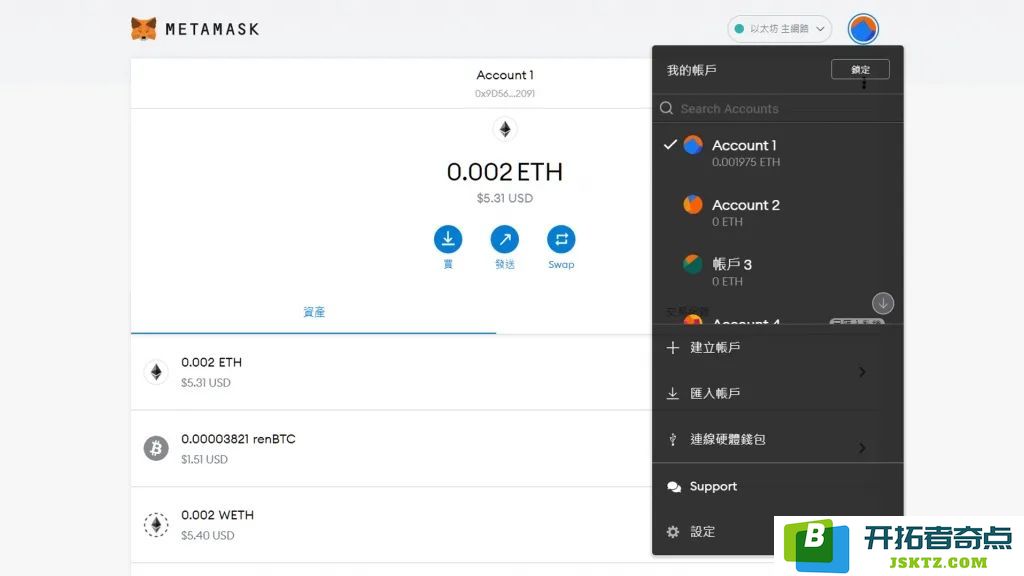Screen dimensions: 1024x576
Task: Switch to Account 2
Action: (777, 212)
